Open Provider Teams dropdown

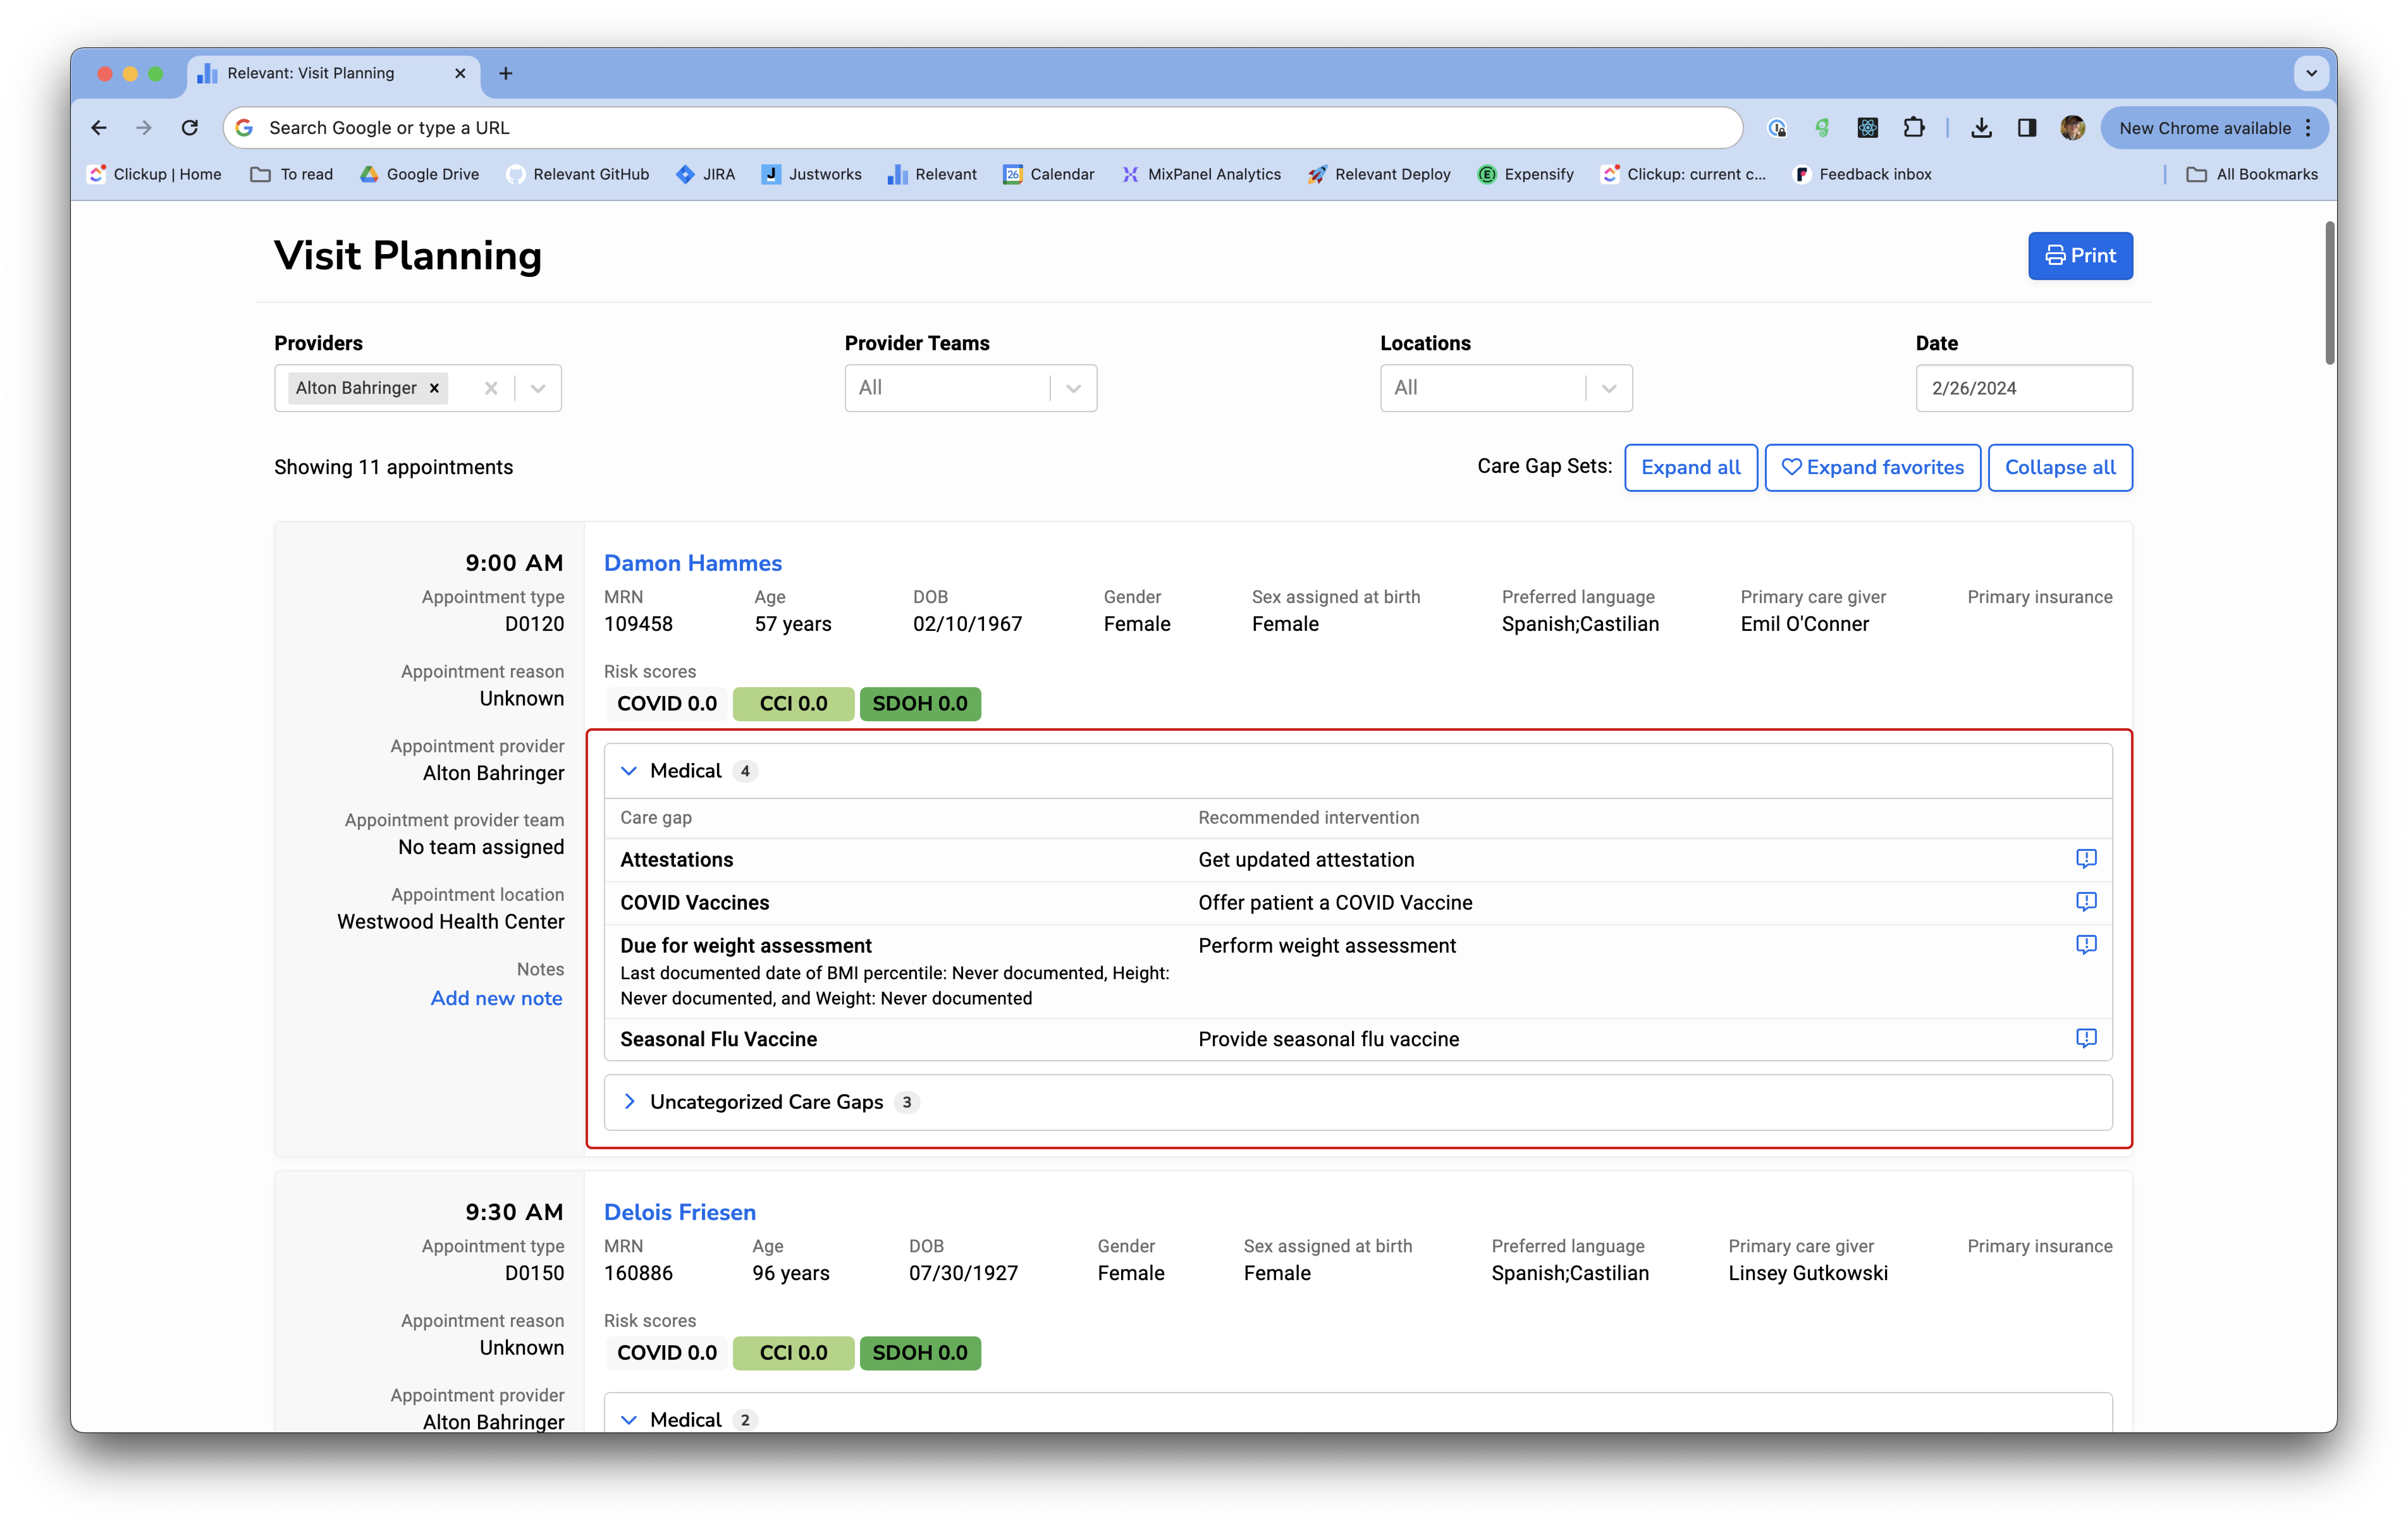pyautogui.click(x=1073, y=388)
